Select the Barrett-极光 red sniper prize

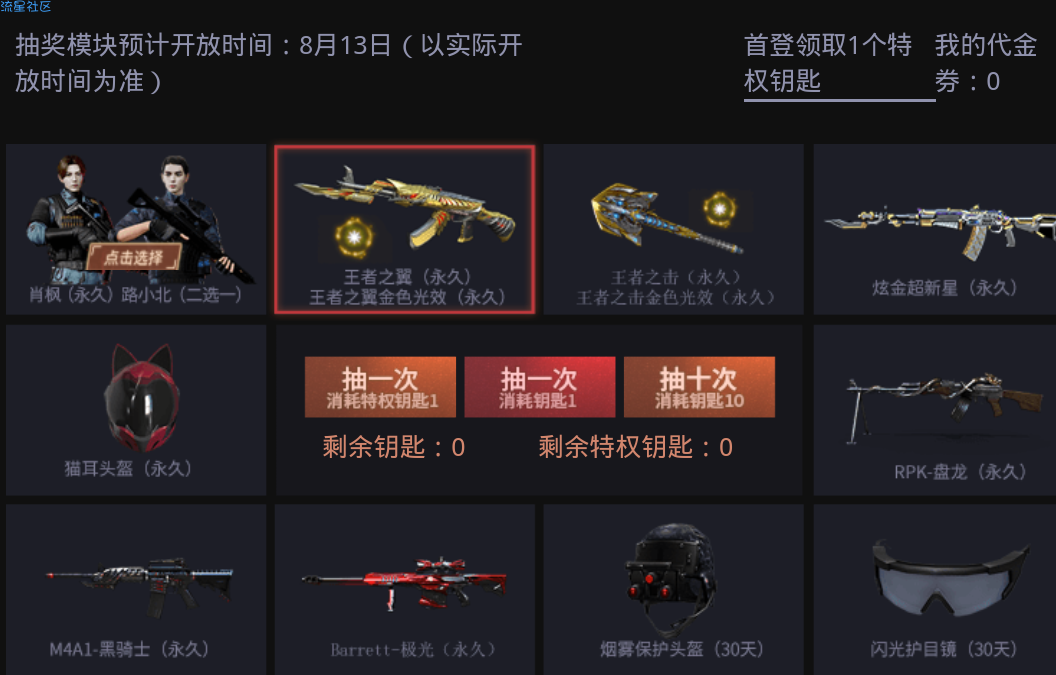tap(405, 589)
